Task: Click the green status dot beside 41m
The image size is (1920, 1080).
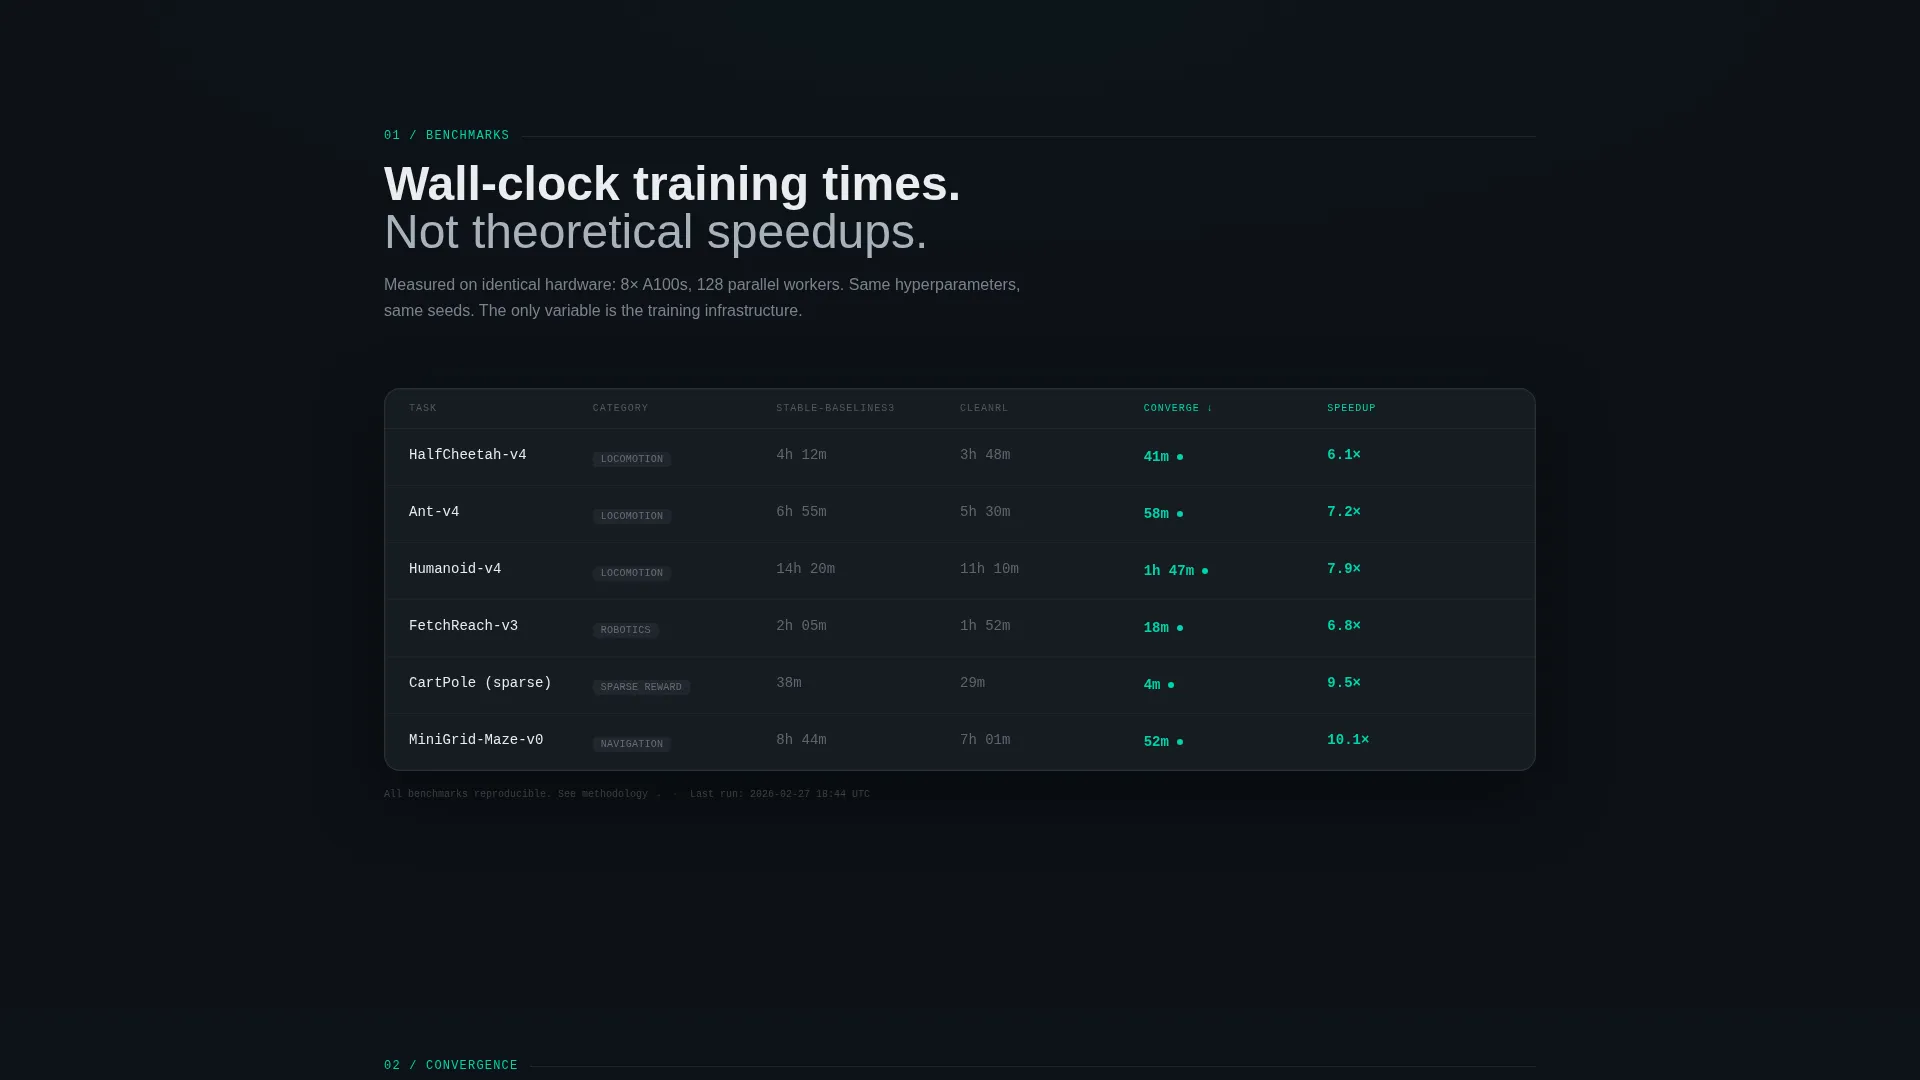Action: (1180, 457)
